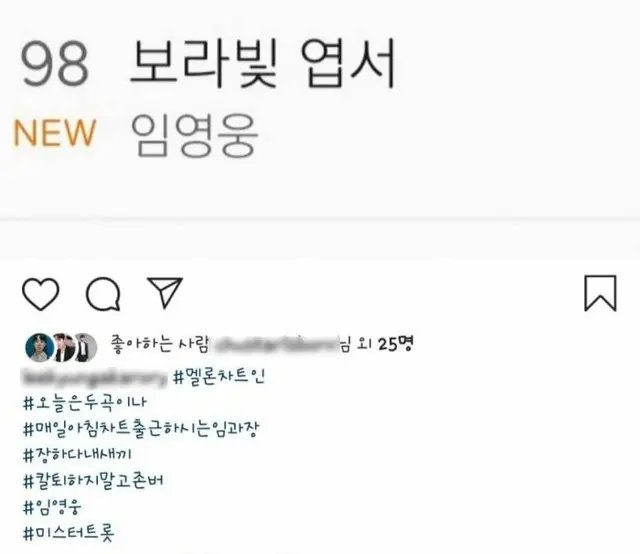This screenshot has height=554, width=640.
Task: Open the third liker's avatar
Action: point(86,347)
